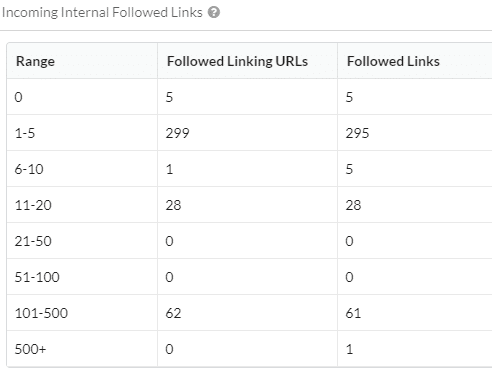Click the Followed Links column header

[x=393, y=61]
